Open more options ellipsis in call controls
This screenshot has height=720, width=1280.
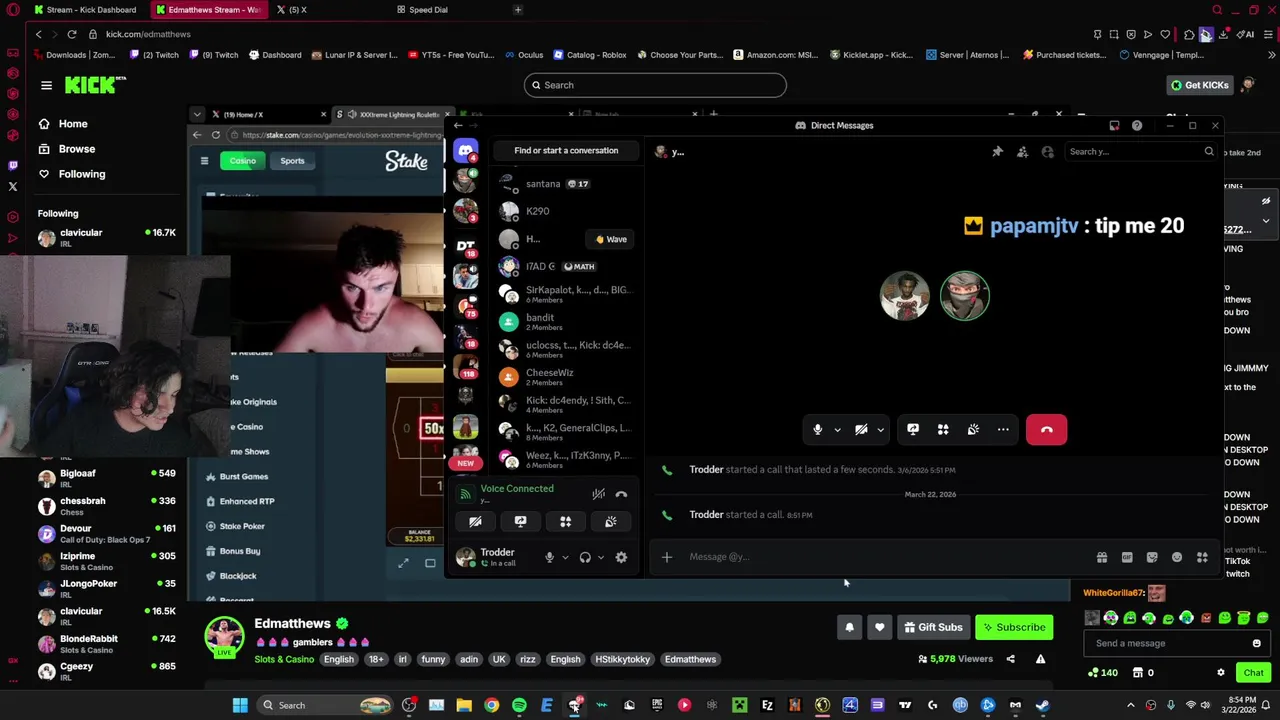(1003, 430)
